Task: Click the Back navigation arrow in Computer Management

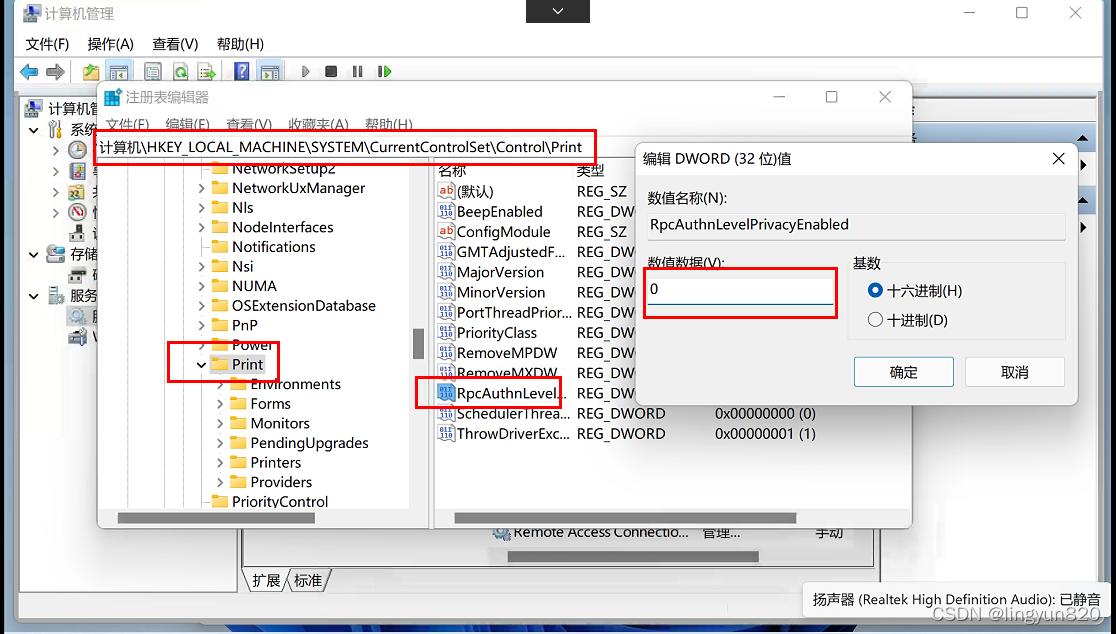Action: [x=29, y=71]
